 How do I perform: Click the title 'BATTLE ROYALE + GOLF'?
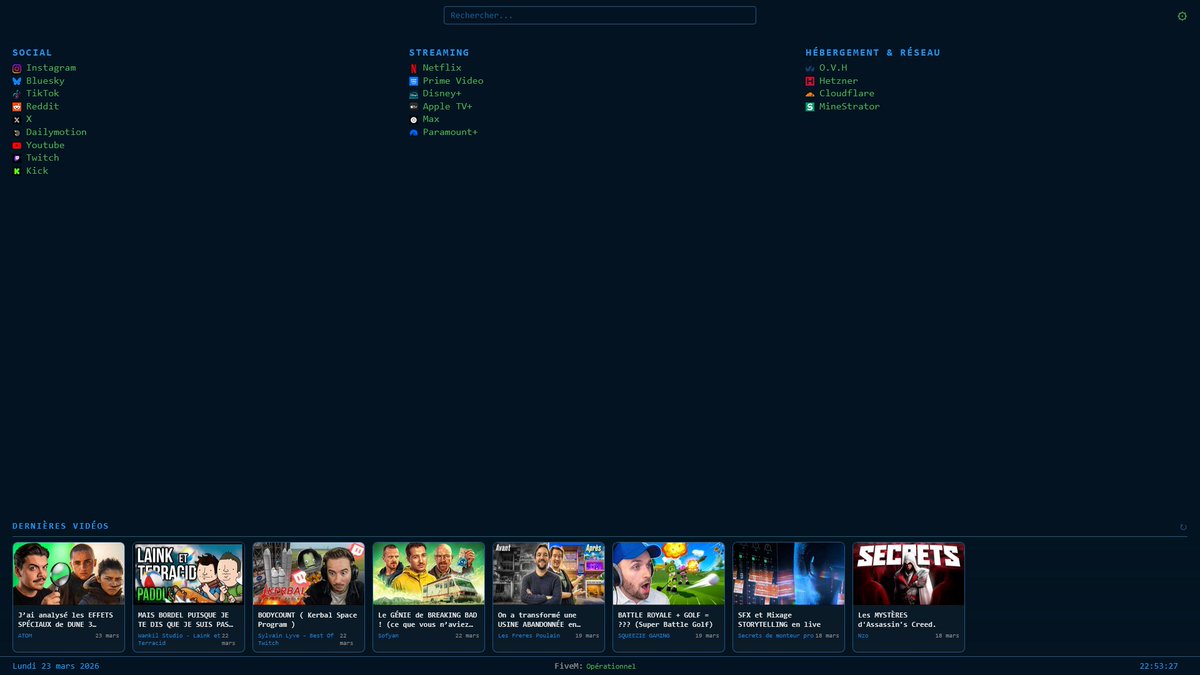666,620
